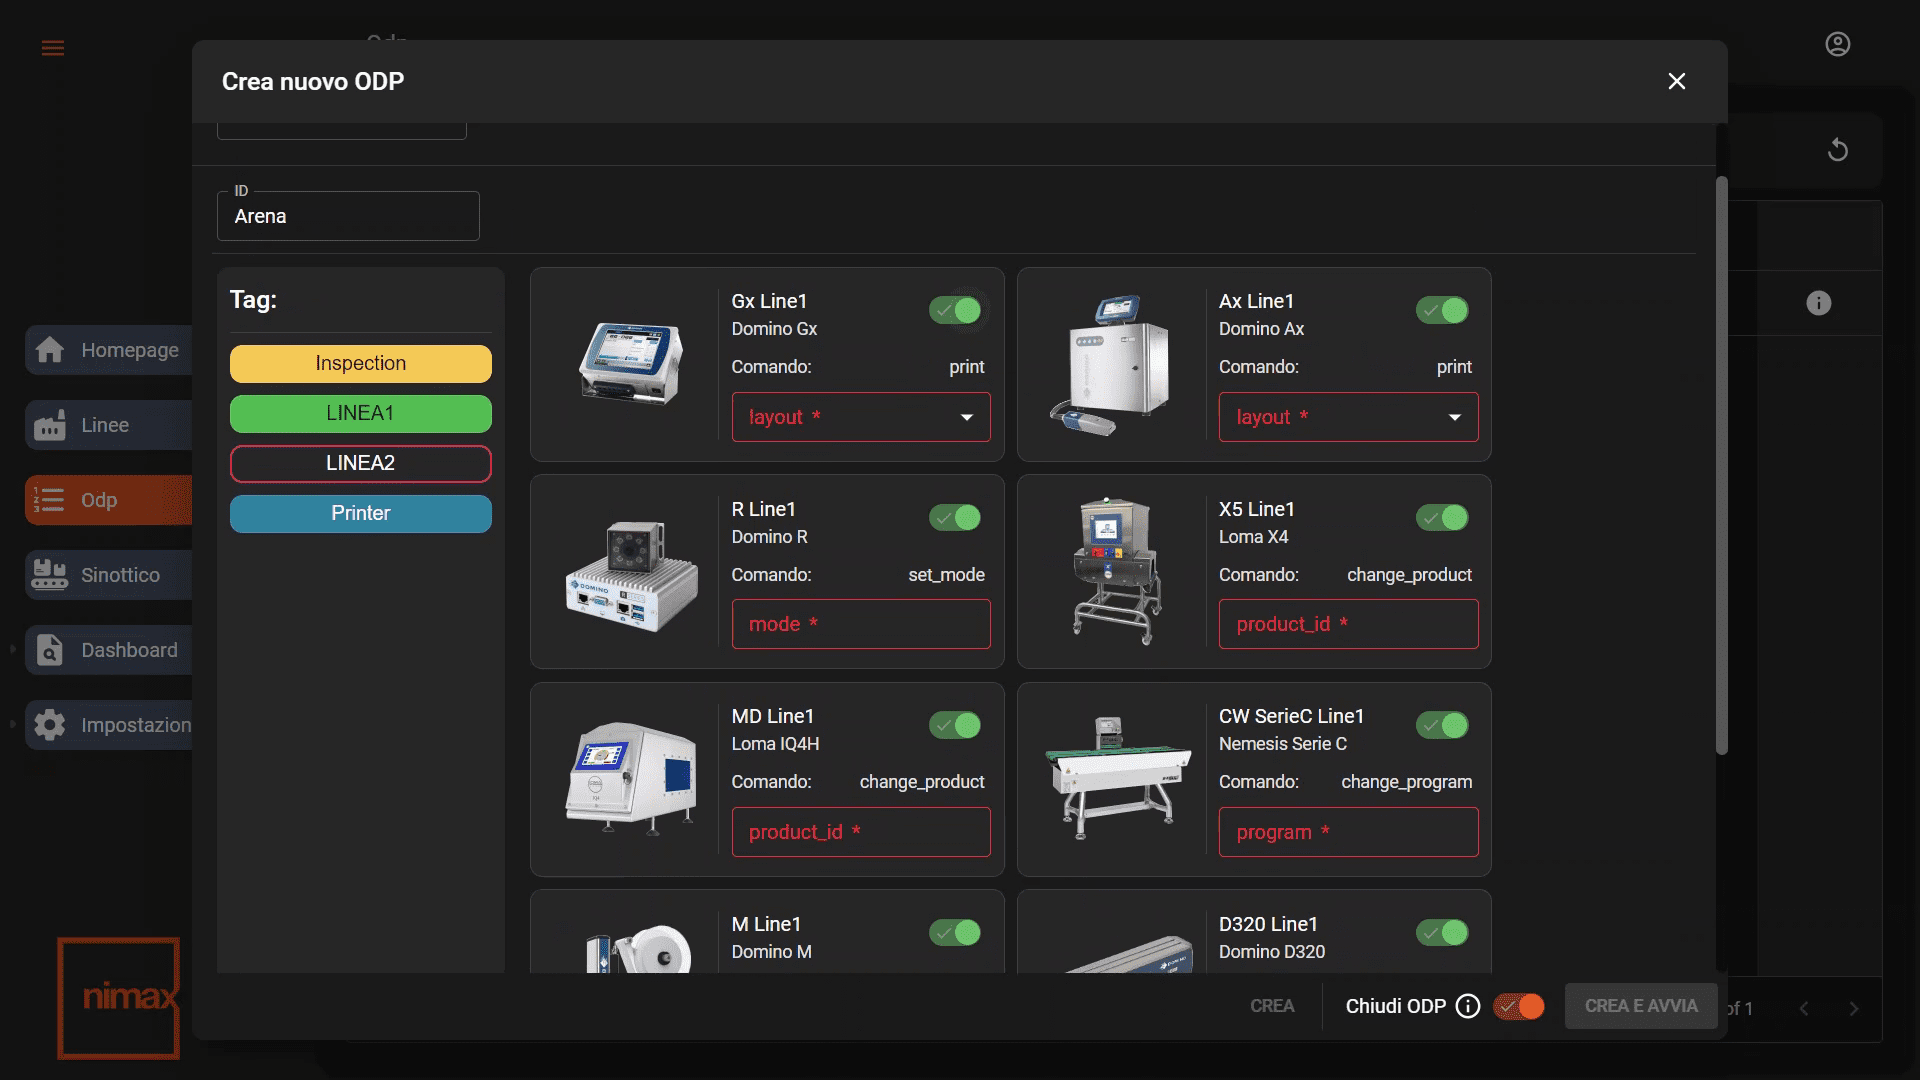Click the Homepage house icon
The image size is (1920, 1080).
pos(50,350)
